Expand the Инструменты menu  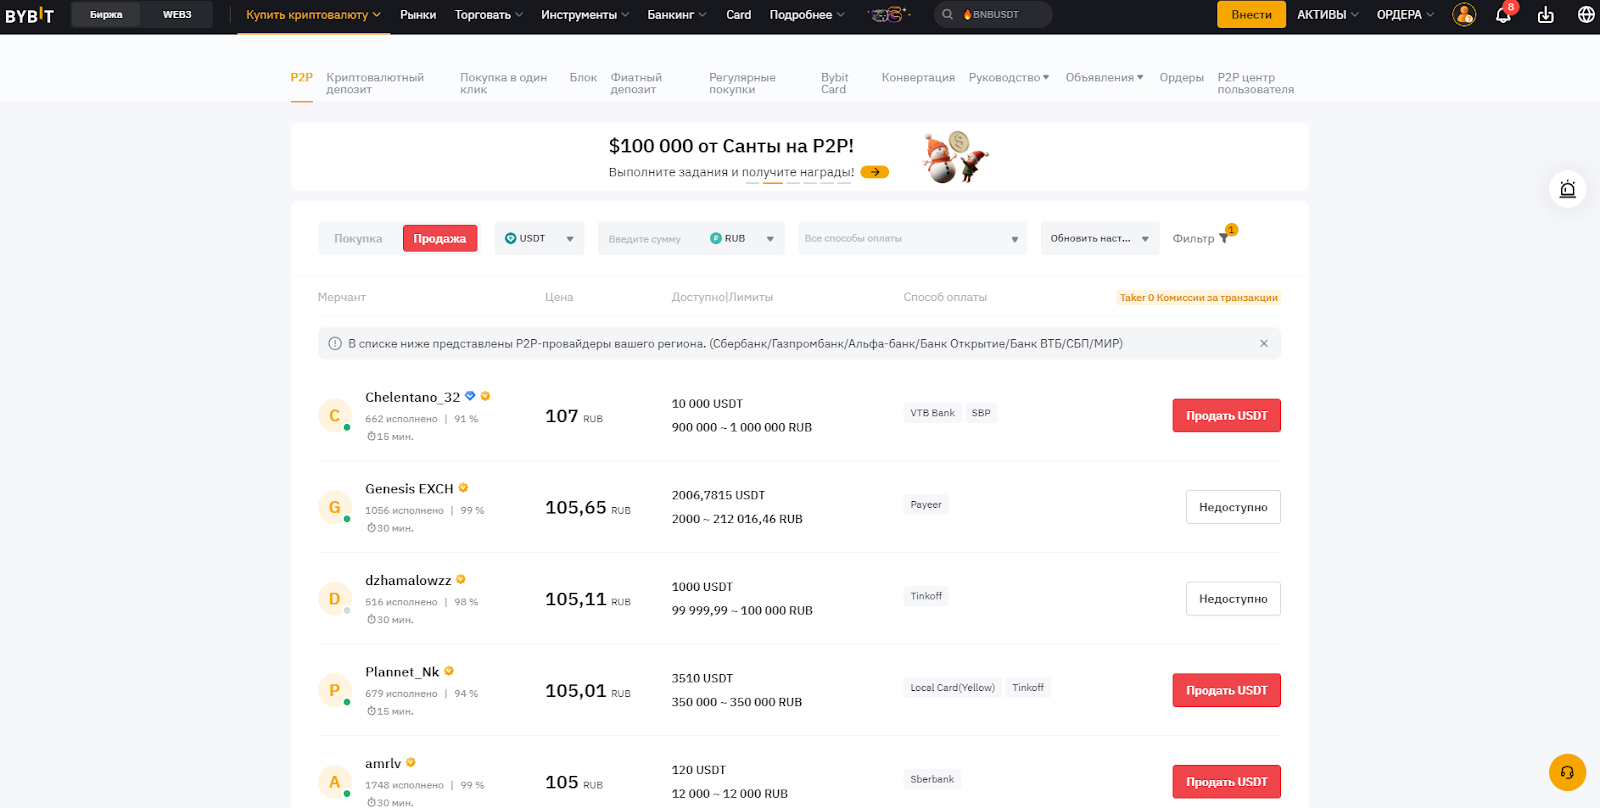[585, 15]
